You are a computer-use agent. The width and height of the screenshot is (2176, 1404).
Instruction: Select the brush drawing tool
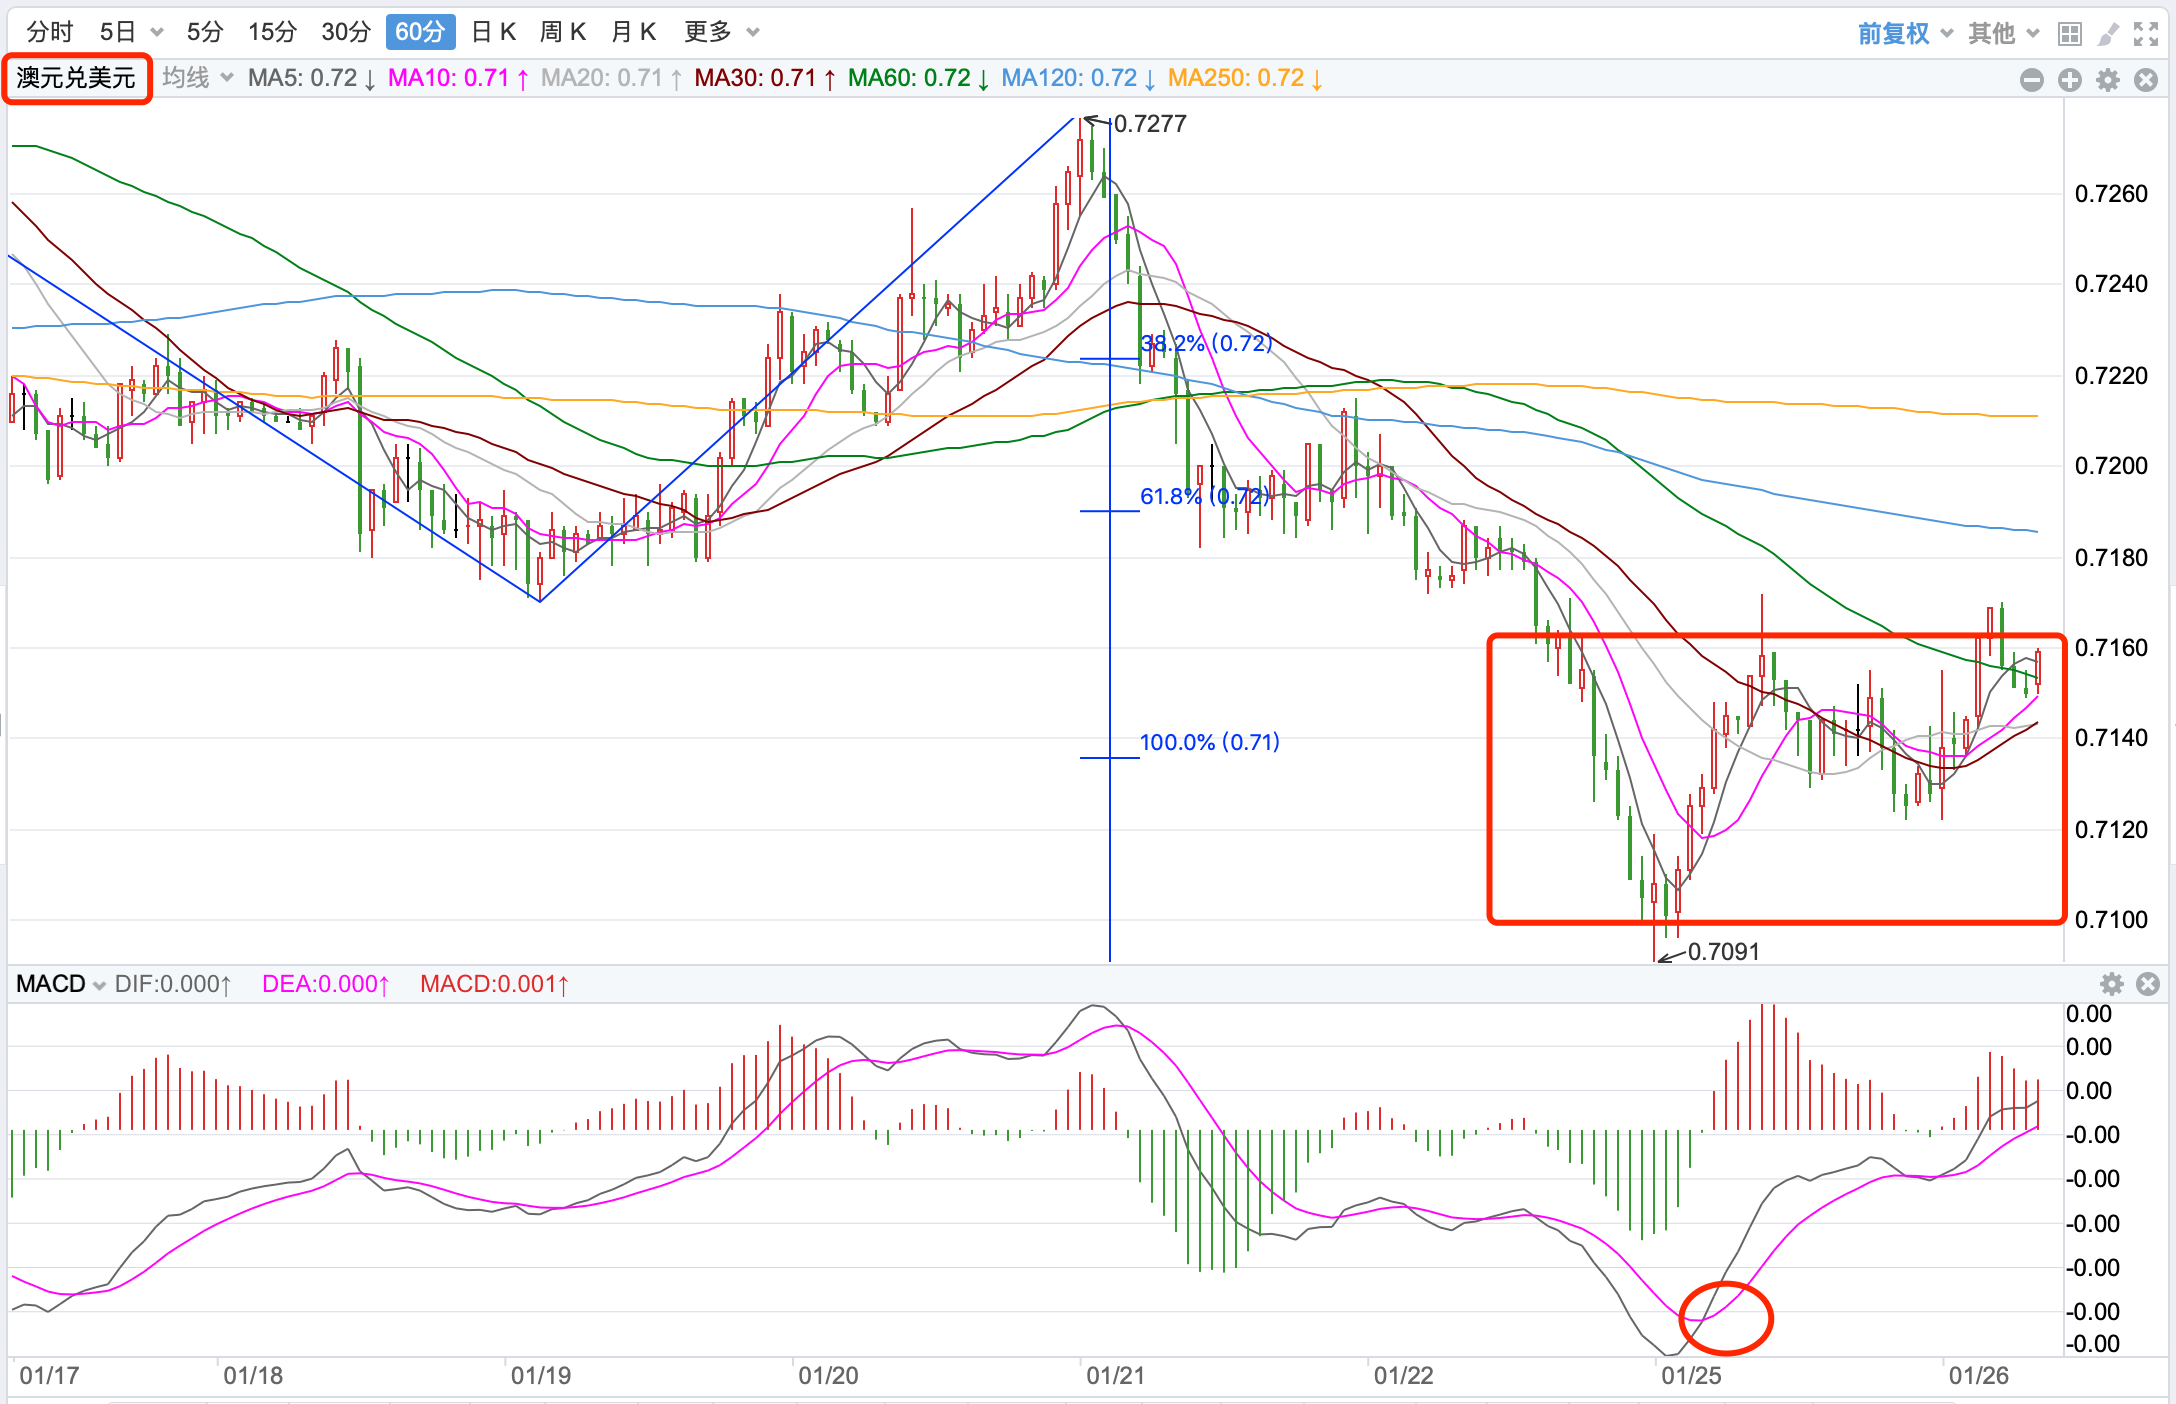click(2107, 34)
